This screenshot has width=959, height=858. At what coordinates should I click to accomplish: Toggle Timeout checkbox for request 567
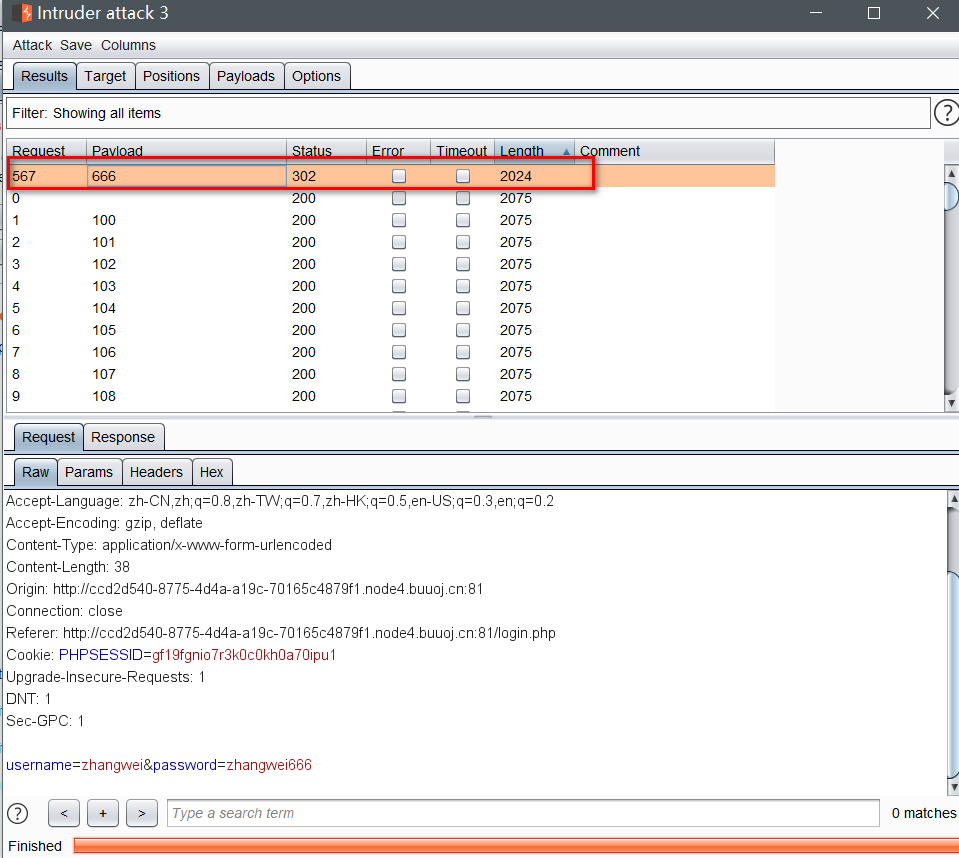coord(463,176)
